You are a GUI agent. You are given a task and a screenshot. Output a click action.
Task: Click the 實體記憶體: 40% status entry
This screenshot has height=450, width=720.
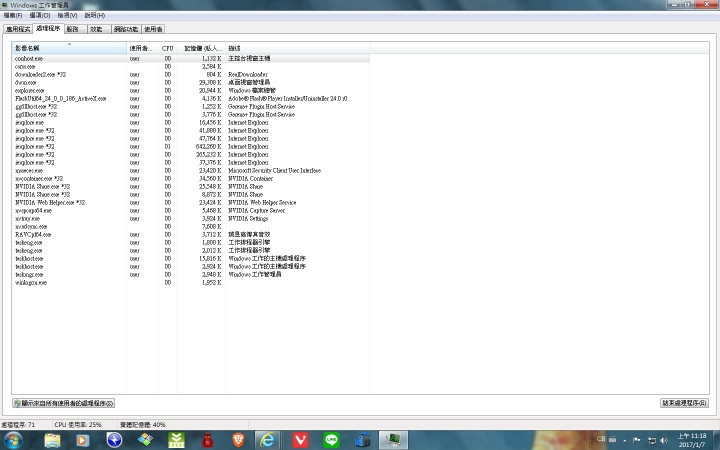coord(143,425)
